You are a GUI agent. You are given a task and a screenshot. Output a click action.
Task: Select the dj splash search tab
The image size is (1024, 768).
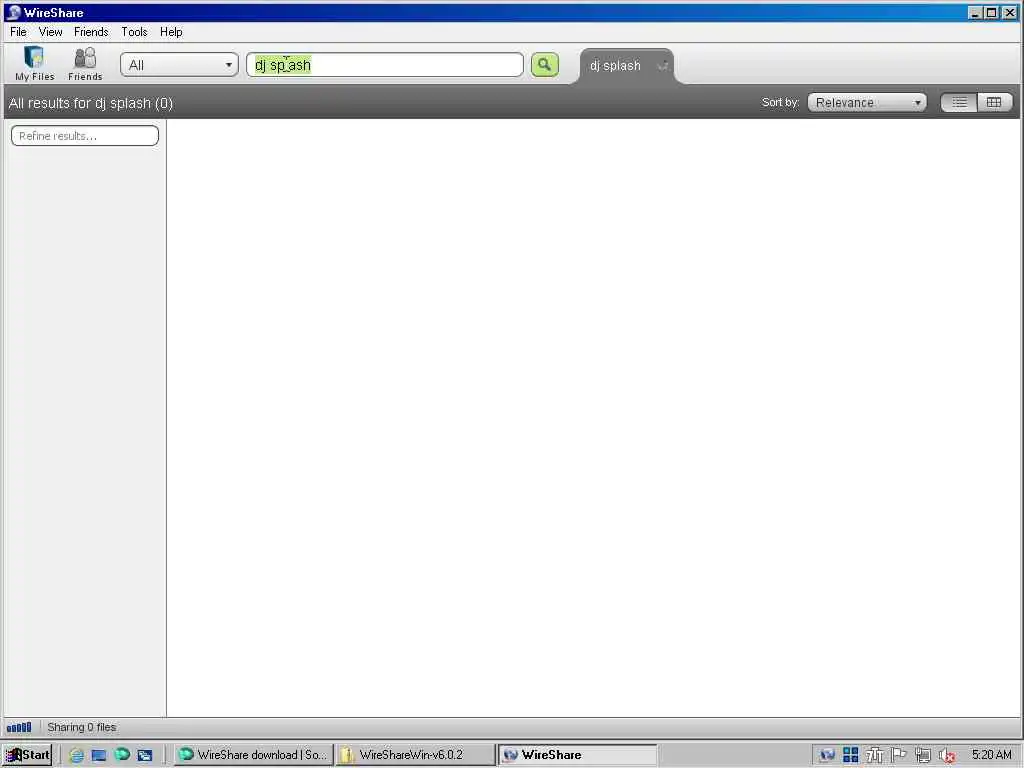(615, 66)
